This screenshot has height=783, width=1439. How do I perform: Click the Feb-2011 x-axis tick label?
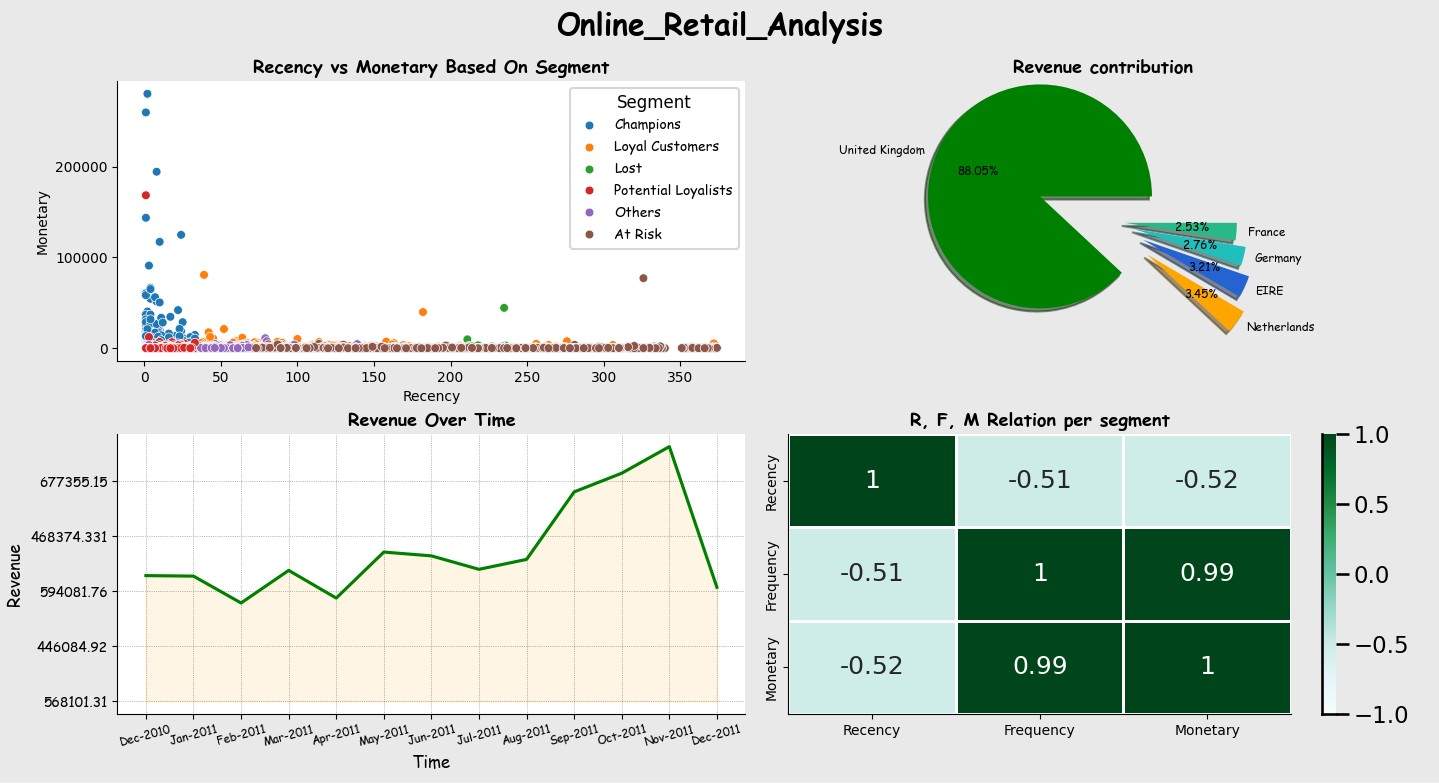[240, 735]
